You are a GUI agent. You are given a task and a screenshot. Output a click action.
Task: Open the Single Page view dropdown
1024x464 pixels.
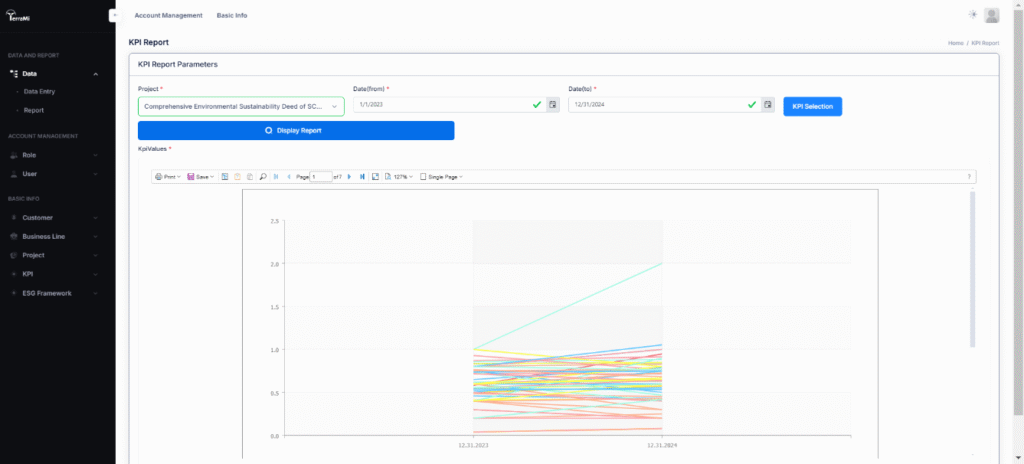click(443, 177)
